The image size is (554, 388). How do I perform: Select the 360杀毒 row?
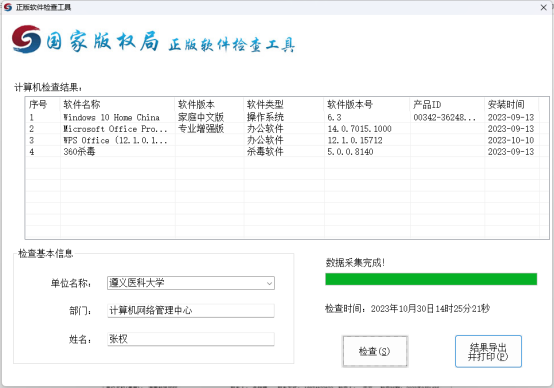287,152
